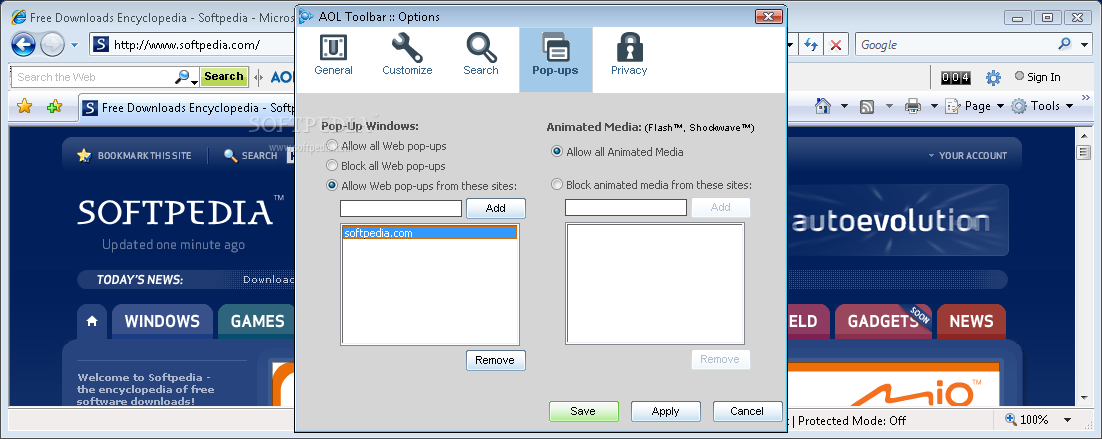Open AOL toolbar settings gear icon
This screenshot has width=1102, height=439.
(x=993, y=77)
